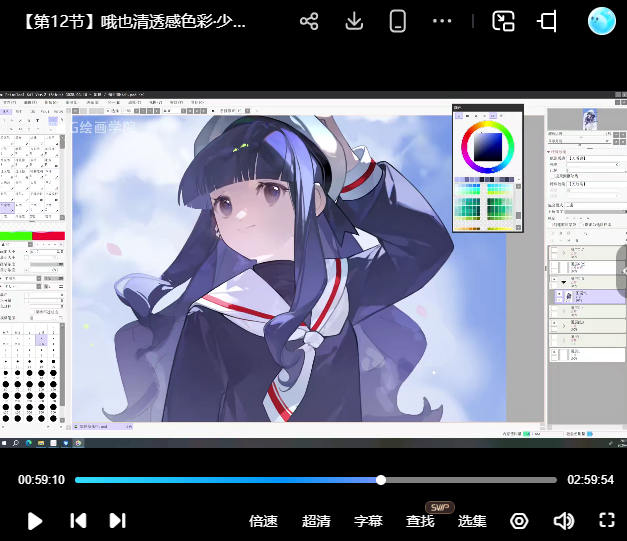Image resolution: width=627 pixels, height=541 pixels.
Task: Hide the open layer folder via its eye toggle
Action: [554, 279]
